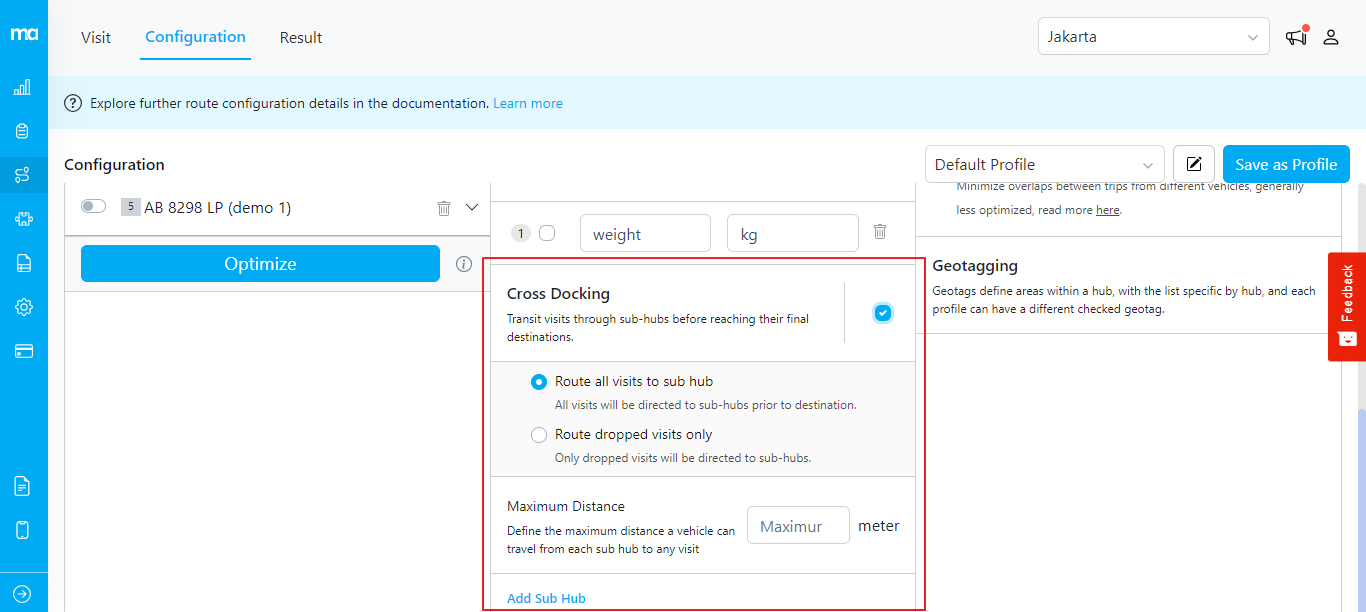The image size is (1366, 612).
Task: Toggle the AB 8298 LP vehicle switch
Action: coord(93,207)
